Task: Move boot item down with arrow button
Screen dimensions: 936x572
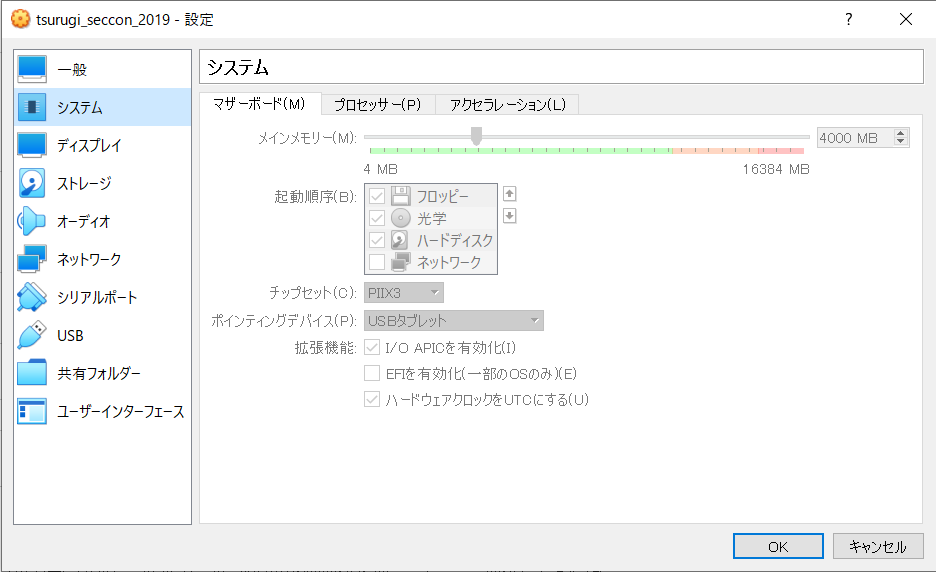Action: click(x=509, y=216)
